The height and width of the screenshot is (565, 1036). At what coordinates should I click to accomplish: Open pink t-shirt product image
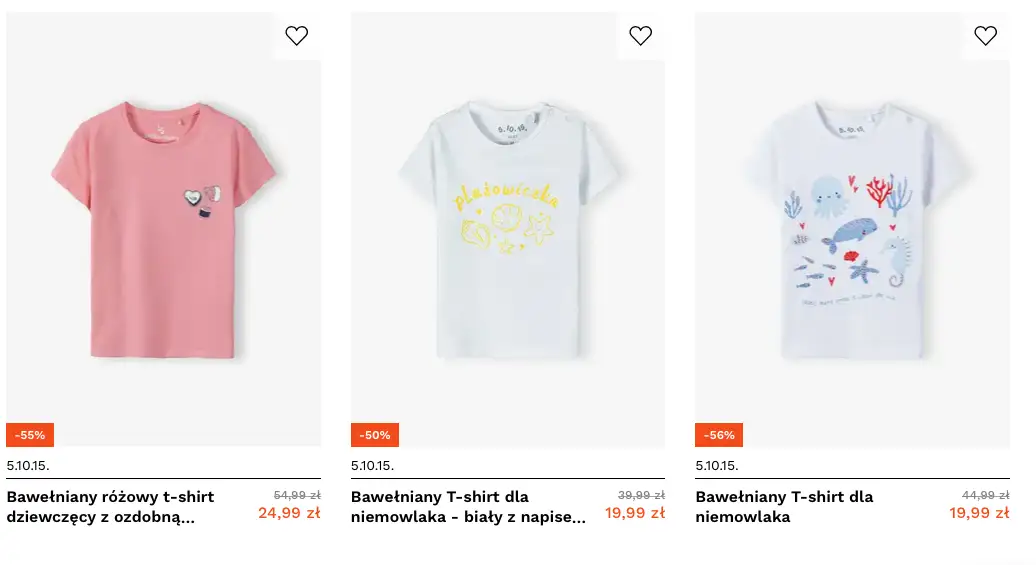(x=163, y=230)
